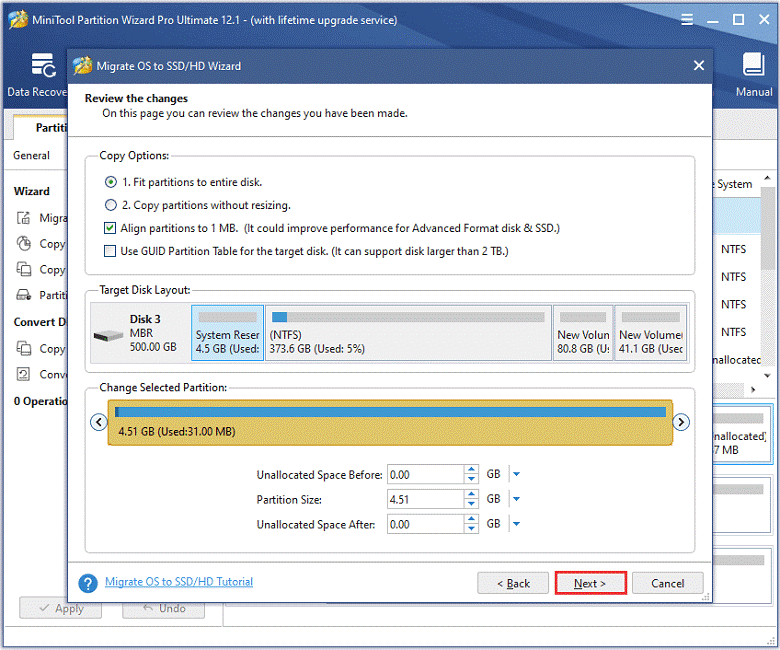
Task: Select the New Volume 80.8 GB partition
Action: [x=583, y=333]
